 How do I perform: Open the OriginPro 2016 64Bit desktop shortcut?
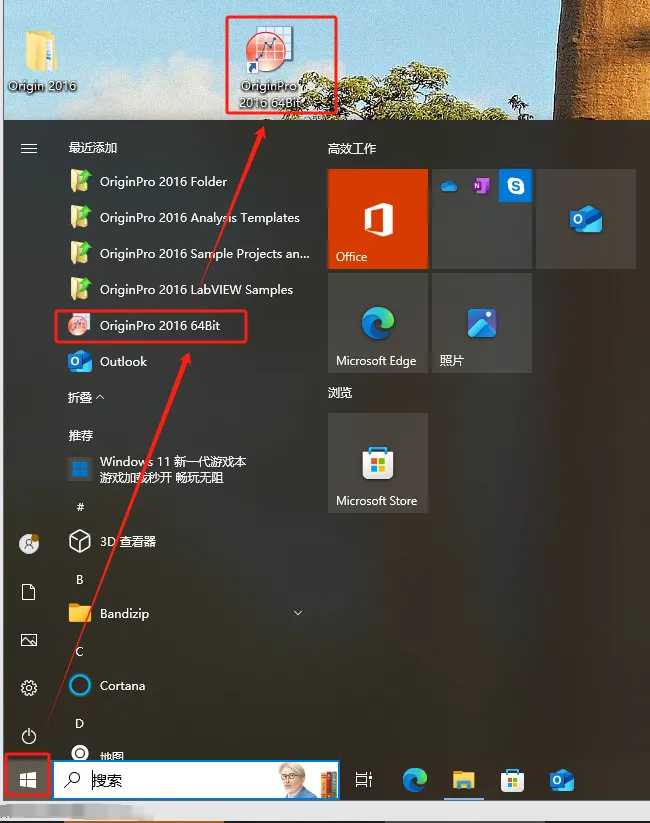tap(269, 67)
